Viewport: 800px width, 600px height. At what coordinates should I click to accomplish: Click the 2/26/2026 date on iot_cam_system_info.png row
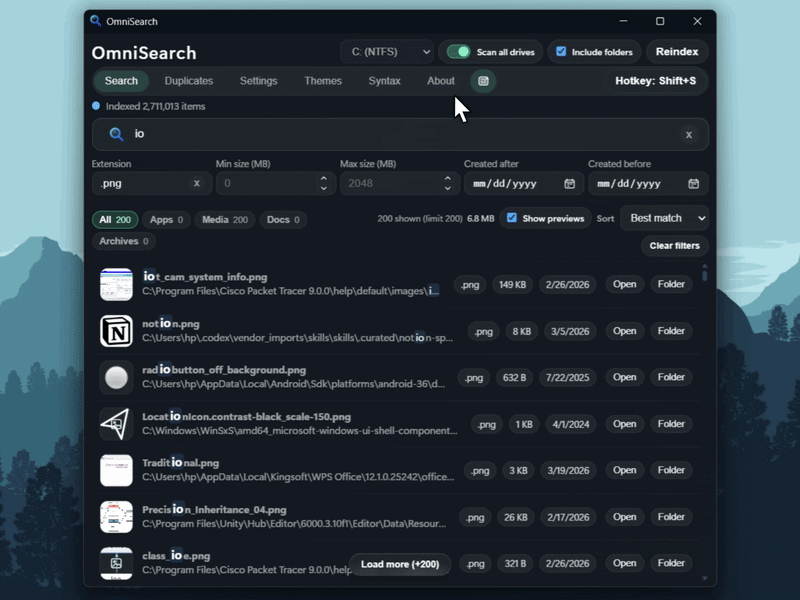567,285
